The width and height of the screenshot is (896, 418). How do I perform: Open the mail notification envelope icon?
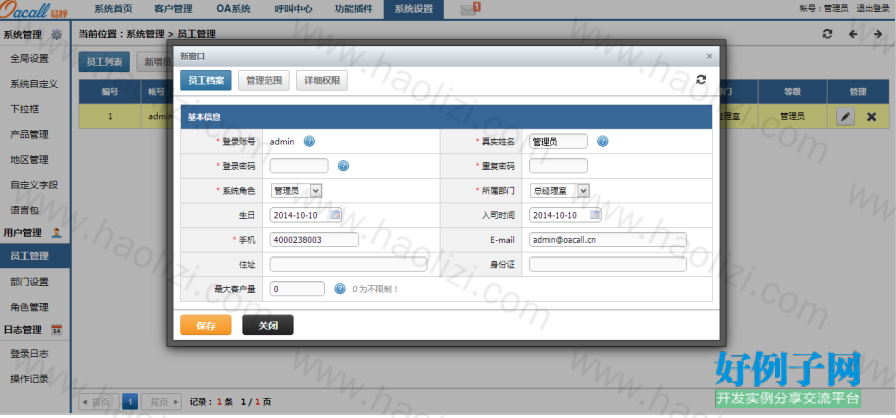[469, 9]
